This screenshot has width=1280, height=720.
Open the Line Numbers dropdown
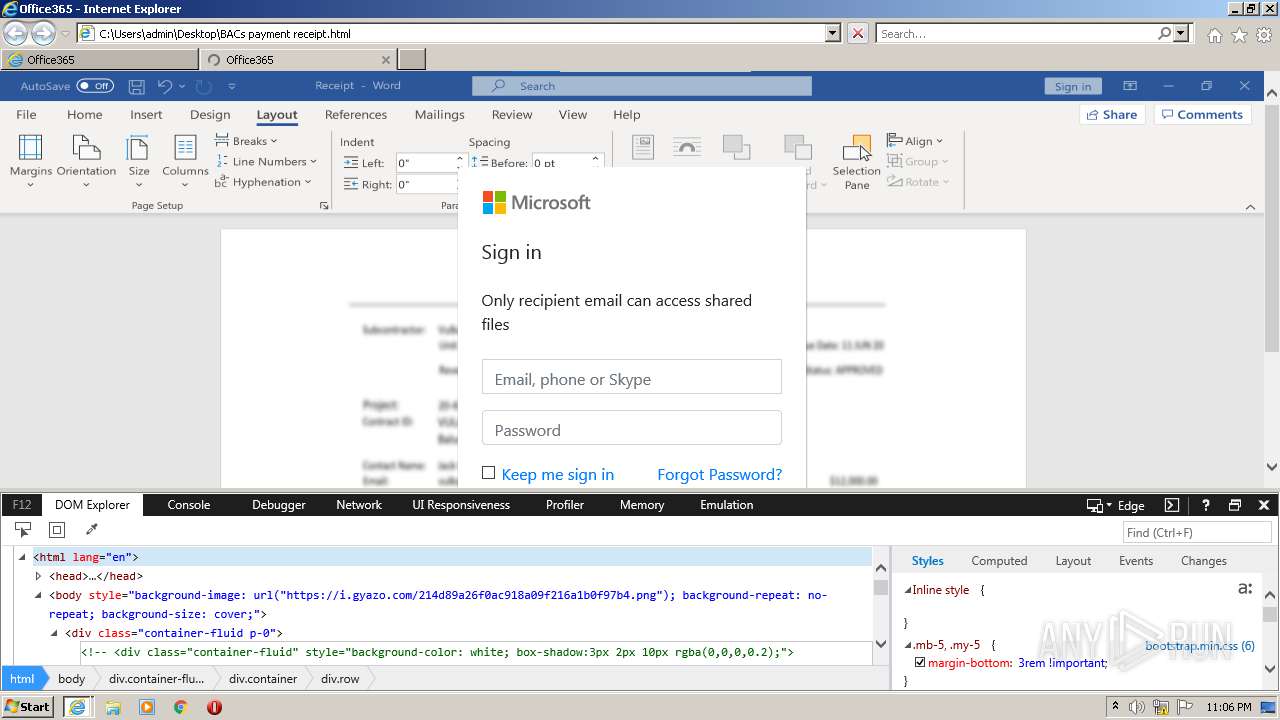[266, 161]
